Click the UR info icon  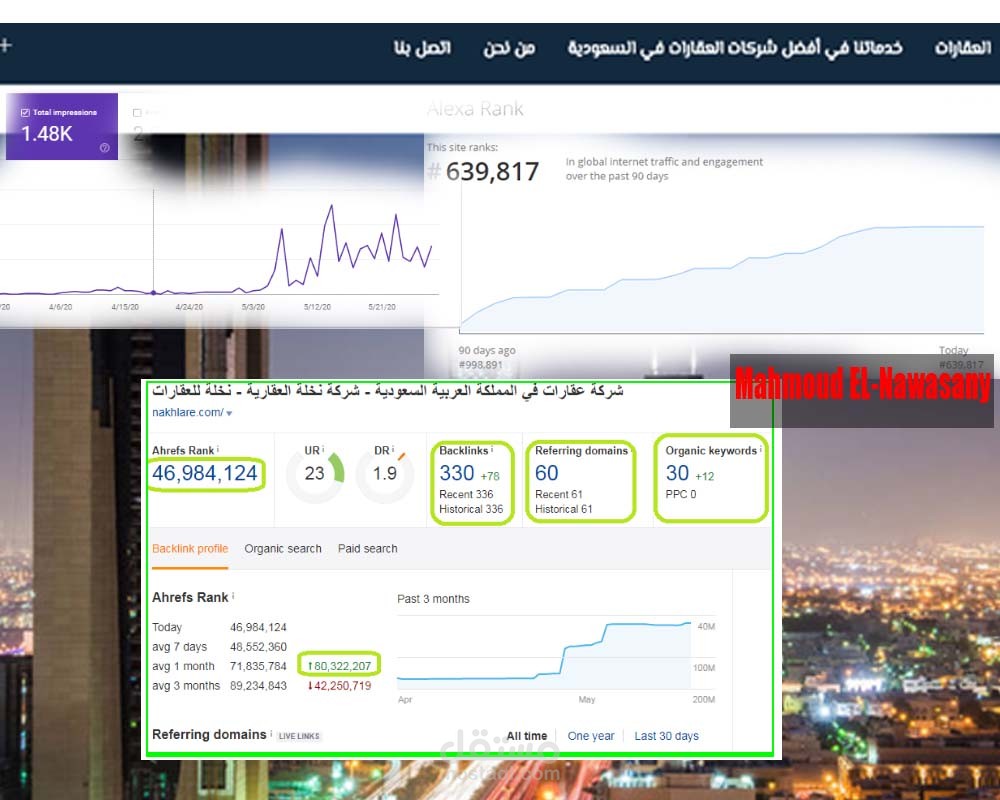(x=323, y=449)
